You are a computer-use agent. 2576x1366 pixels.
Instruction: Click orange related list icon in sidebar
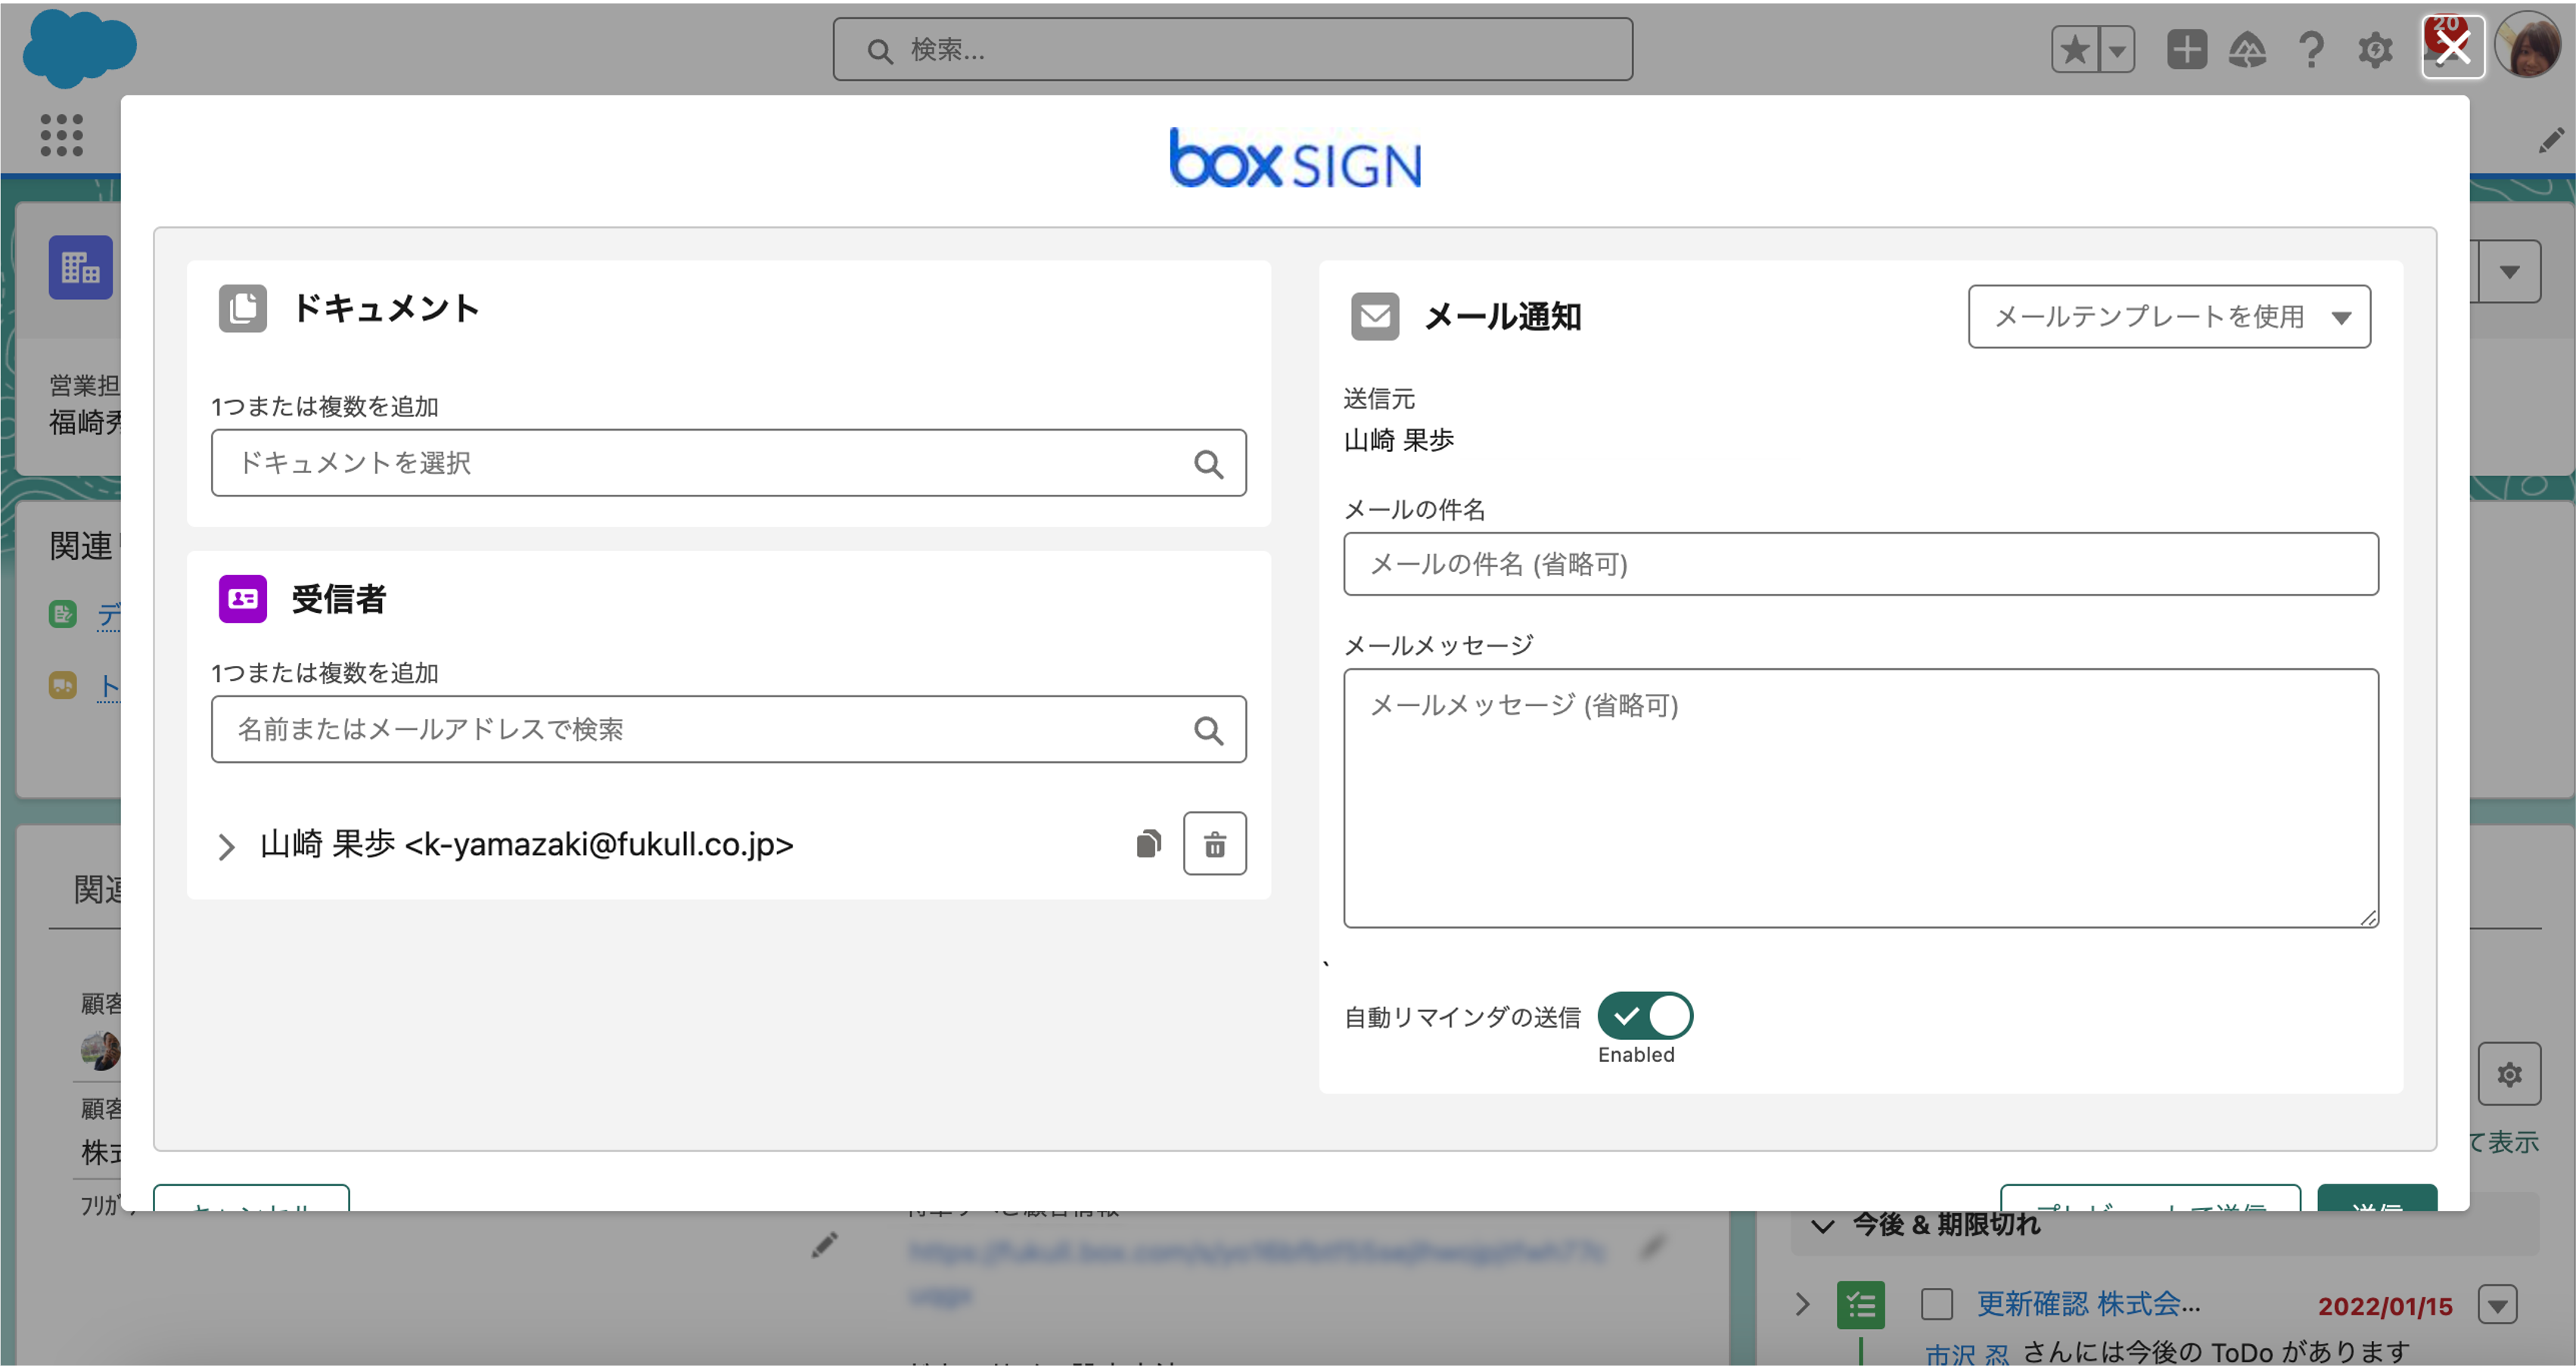tap(63, 685)
